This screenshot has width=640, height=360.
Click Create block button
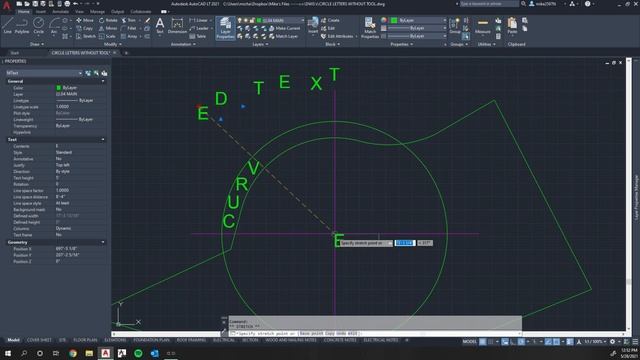click(330, 20)
